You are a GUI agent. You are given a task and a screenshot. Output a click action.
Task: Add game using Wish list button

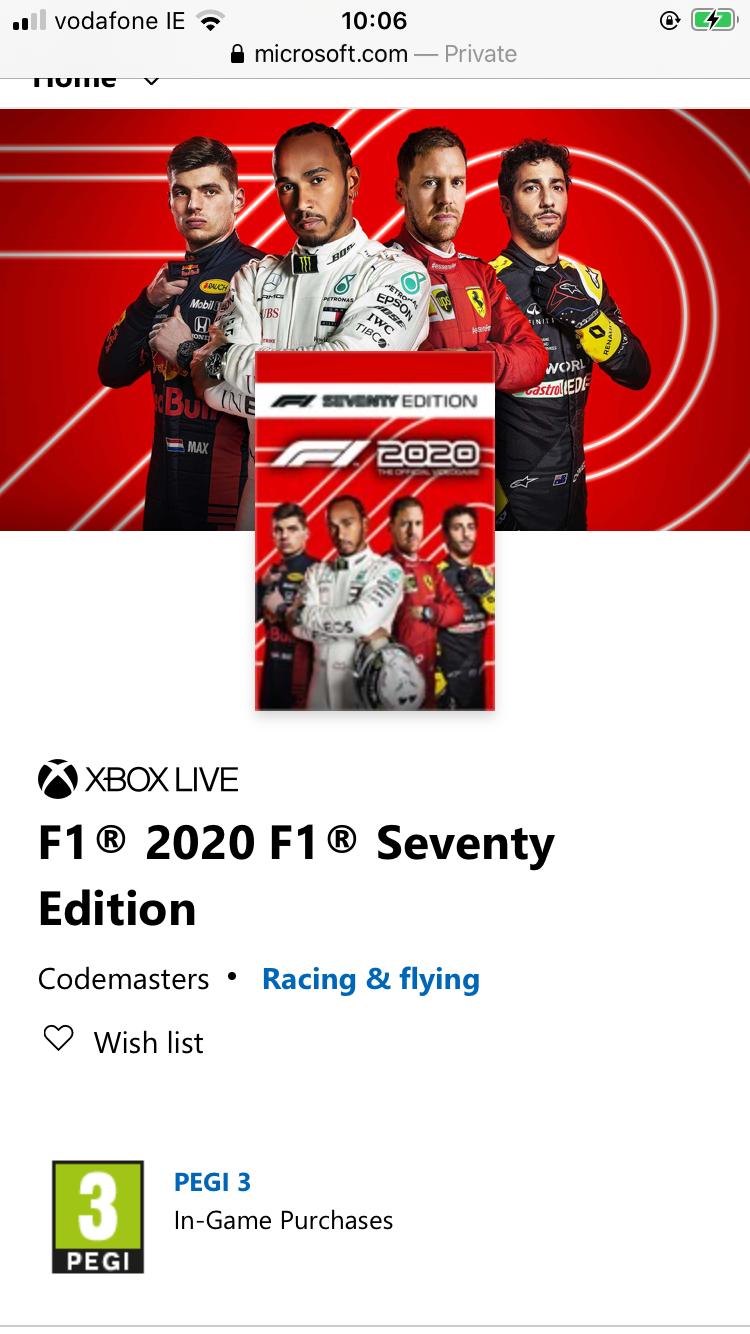click(123, 1041)
